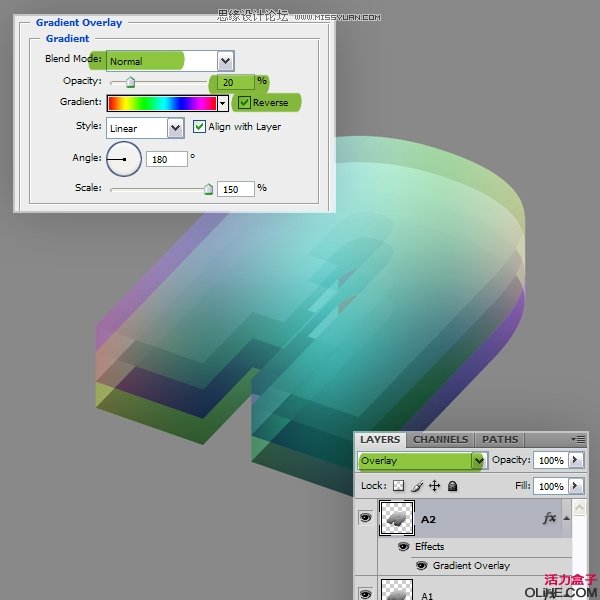600x600 pixels.
Task: Click the A2 layer name
Action: pyautogui.click(x=428, y=519)
